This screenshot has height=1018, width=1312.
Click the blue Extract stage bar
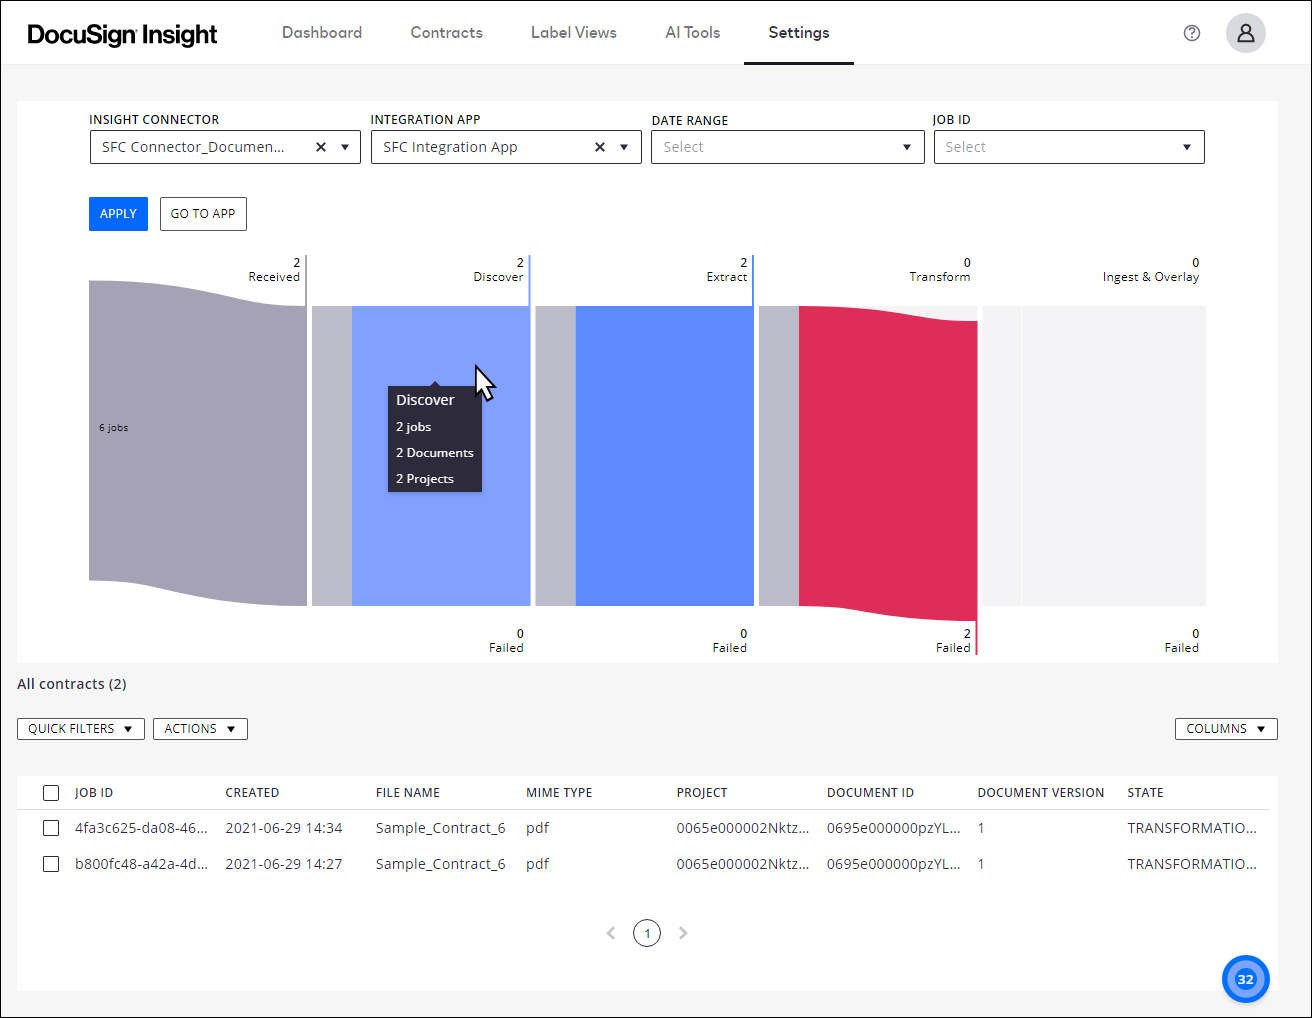[664, 456]
